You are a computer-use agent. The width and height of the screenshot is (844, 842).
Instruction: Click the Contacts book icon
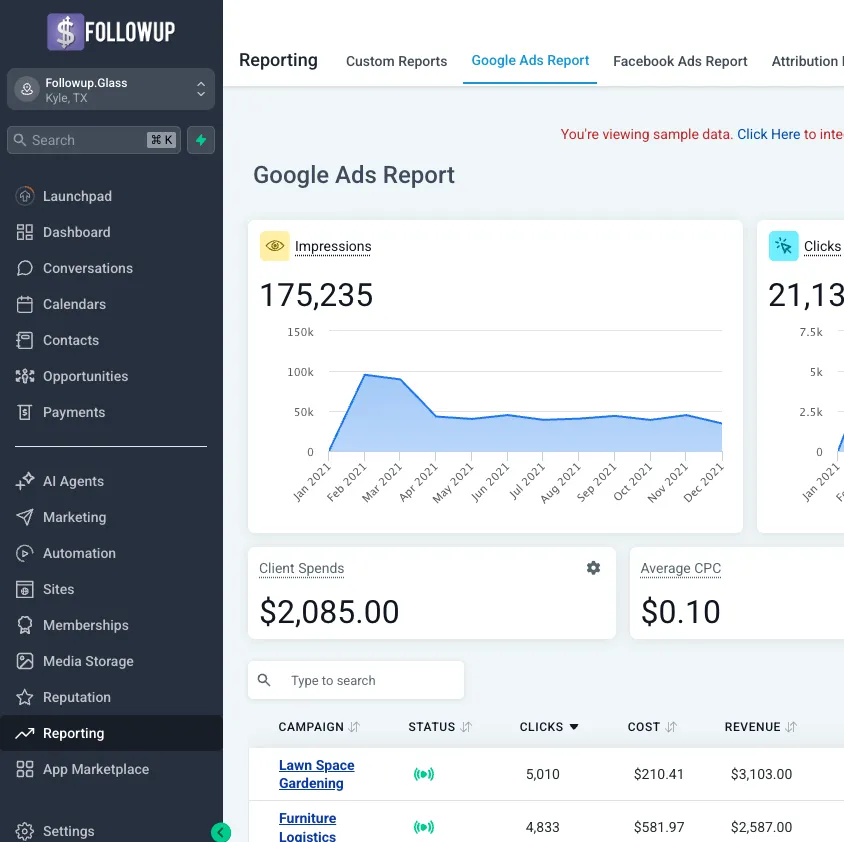click(25, 340)
